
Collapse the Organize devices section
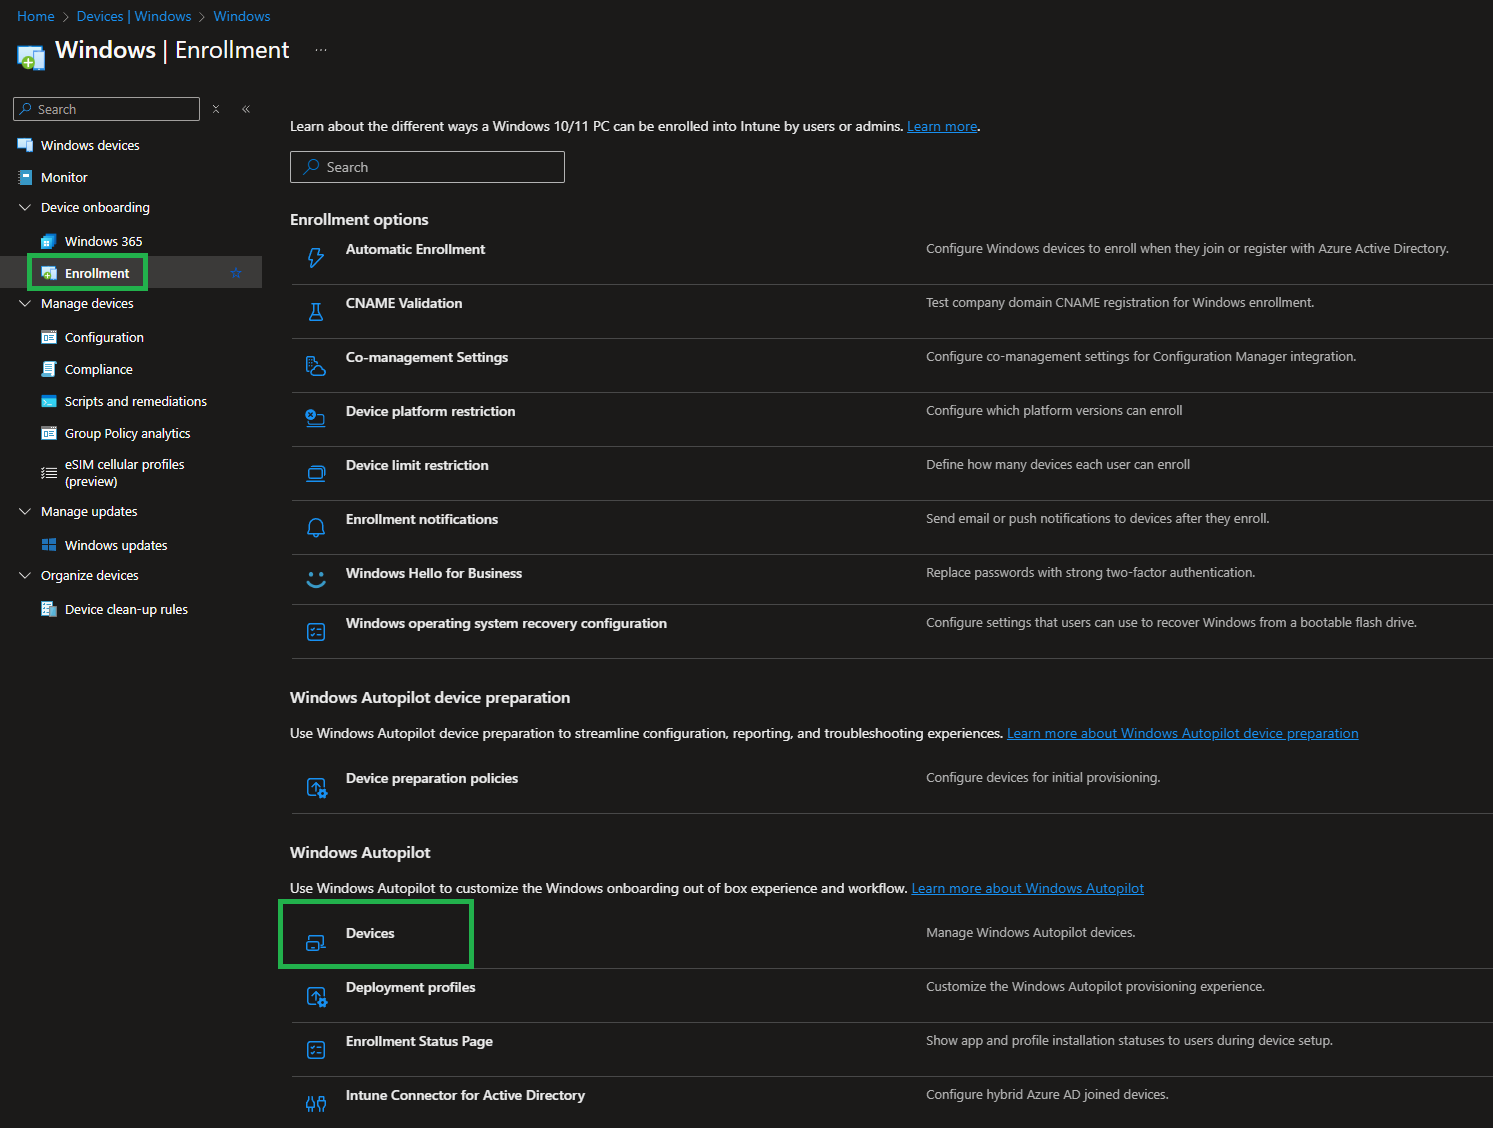(x=25, y=576)
